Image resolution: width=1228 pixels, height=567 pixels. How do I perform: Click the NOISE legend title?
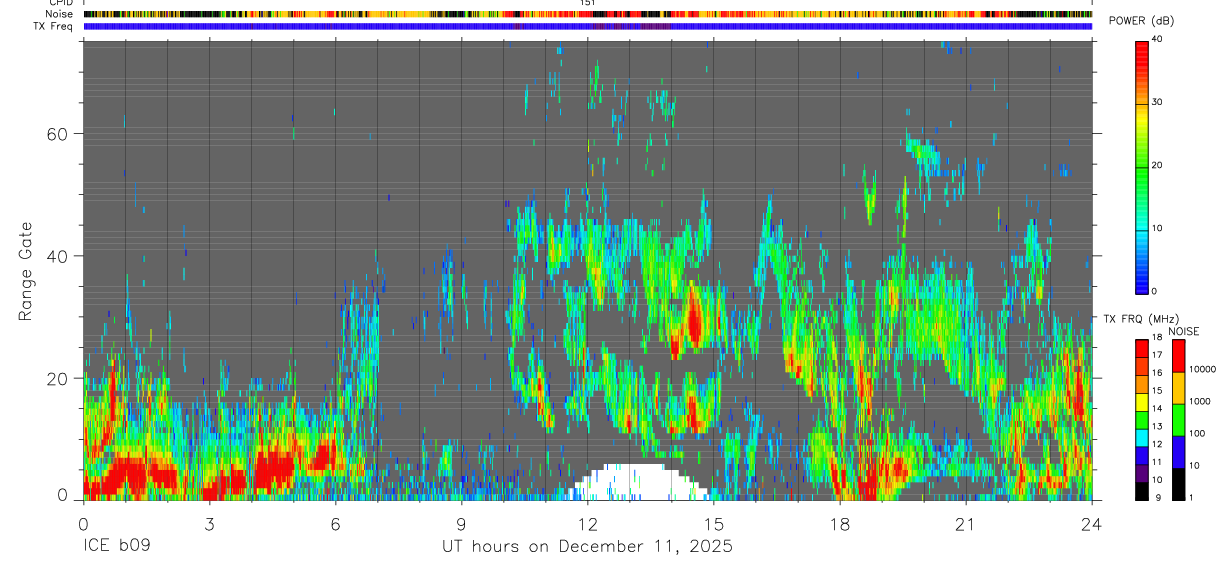(1183, 331)
